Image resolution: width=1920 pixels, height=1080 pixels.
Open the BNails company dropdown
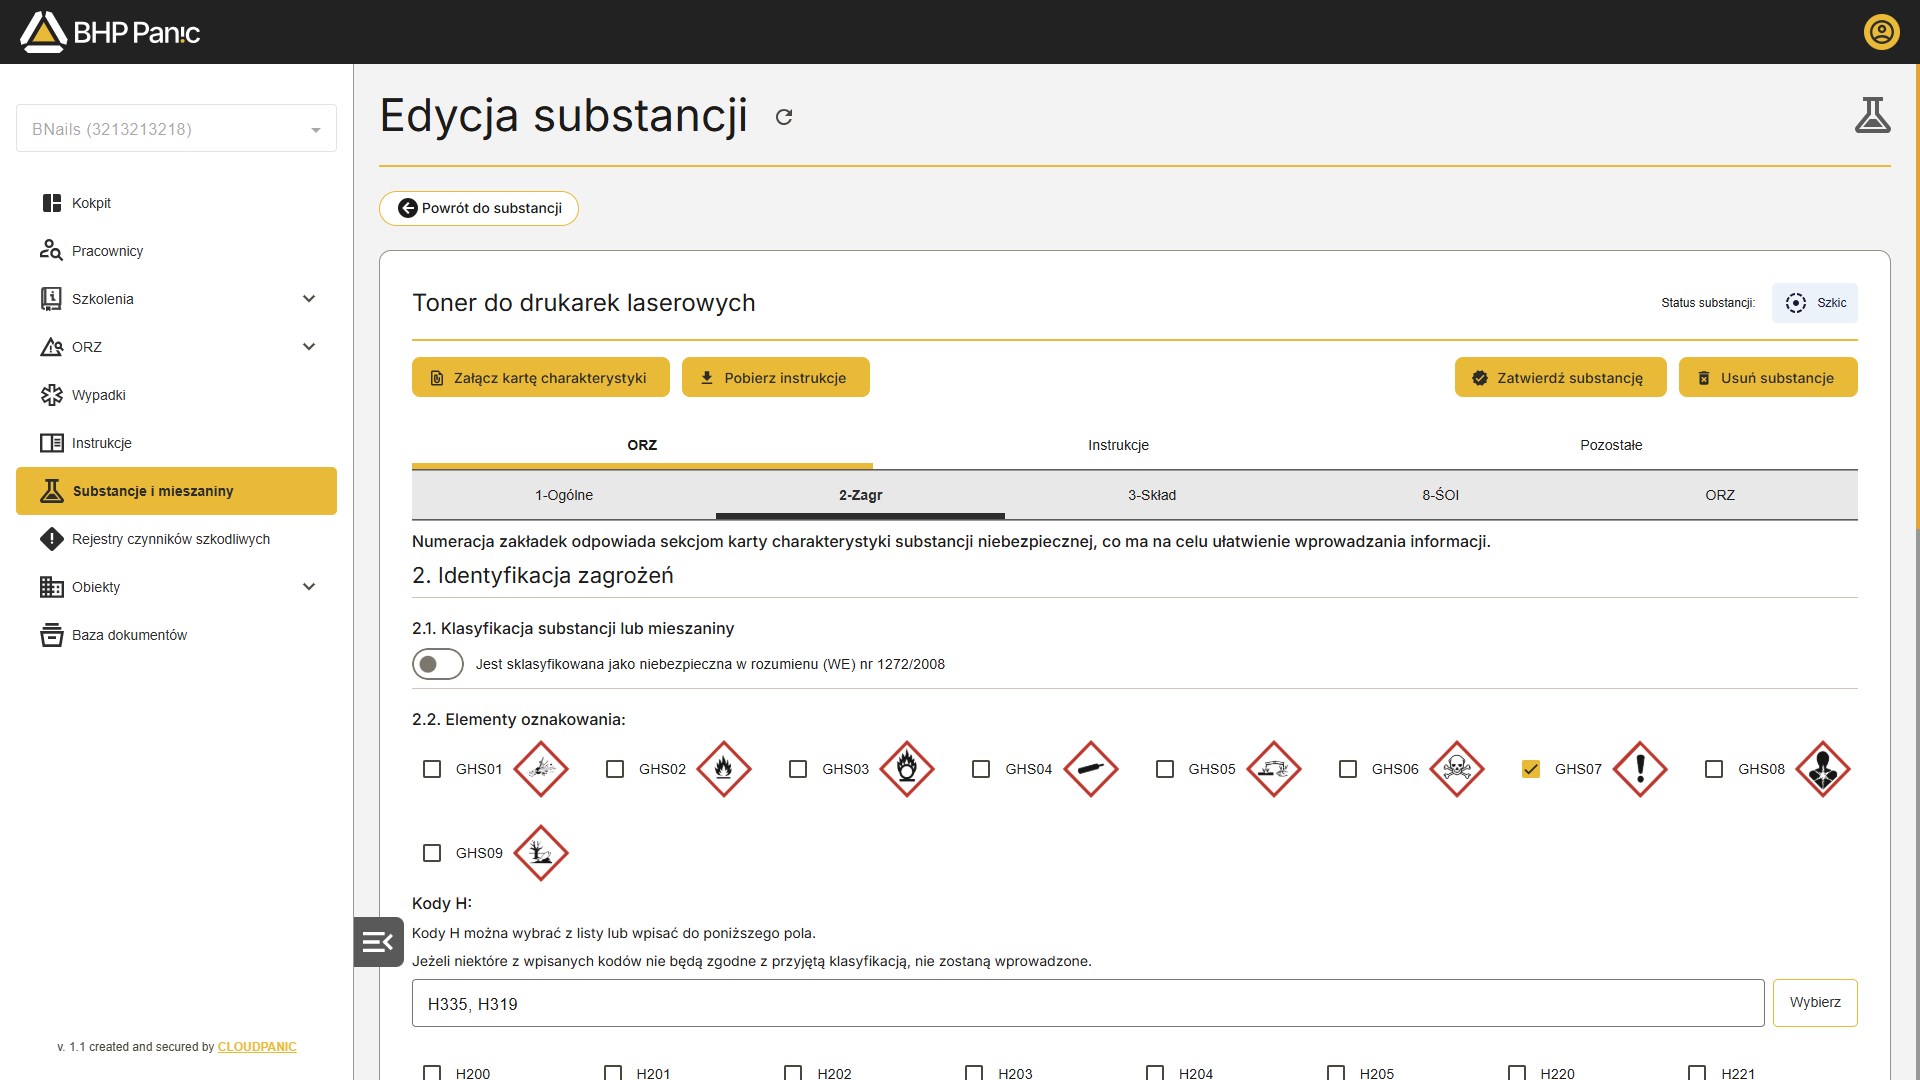tap(176, 129)
